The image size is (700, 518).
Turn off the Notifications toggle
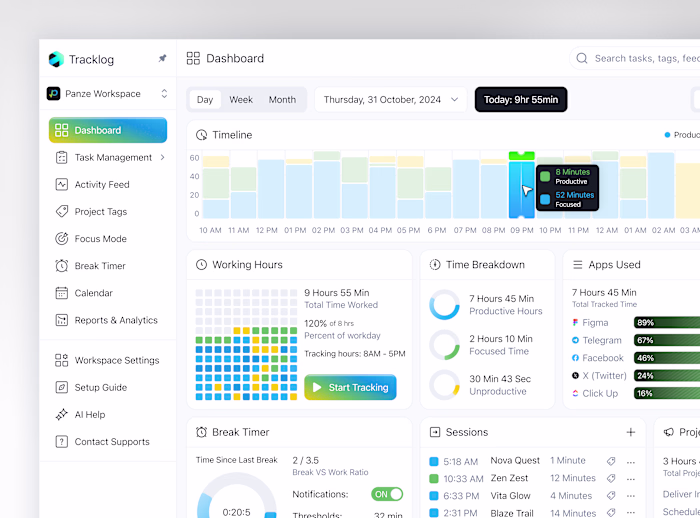[387, 494]
